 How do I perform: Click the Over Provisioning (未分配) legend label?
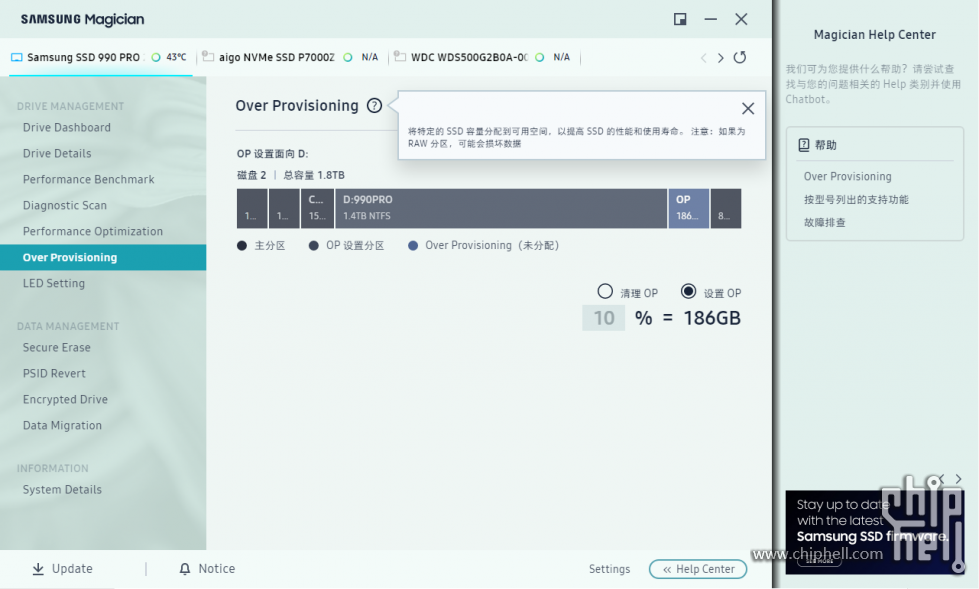click(492, 245)
